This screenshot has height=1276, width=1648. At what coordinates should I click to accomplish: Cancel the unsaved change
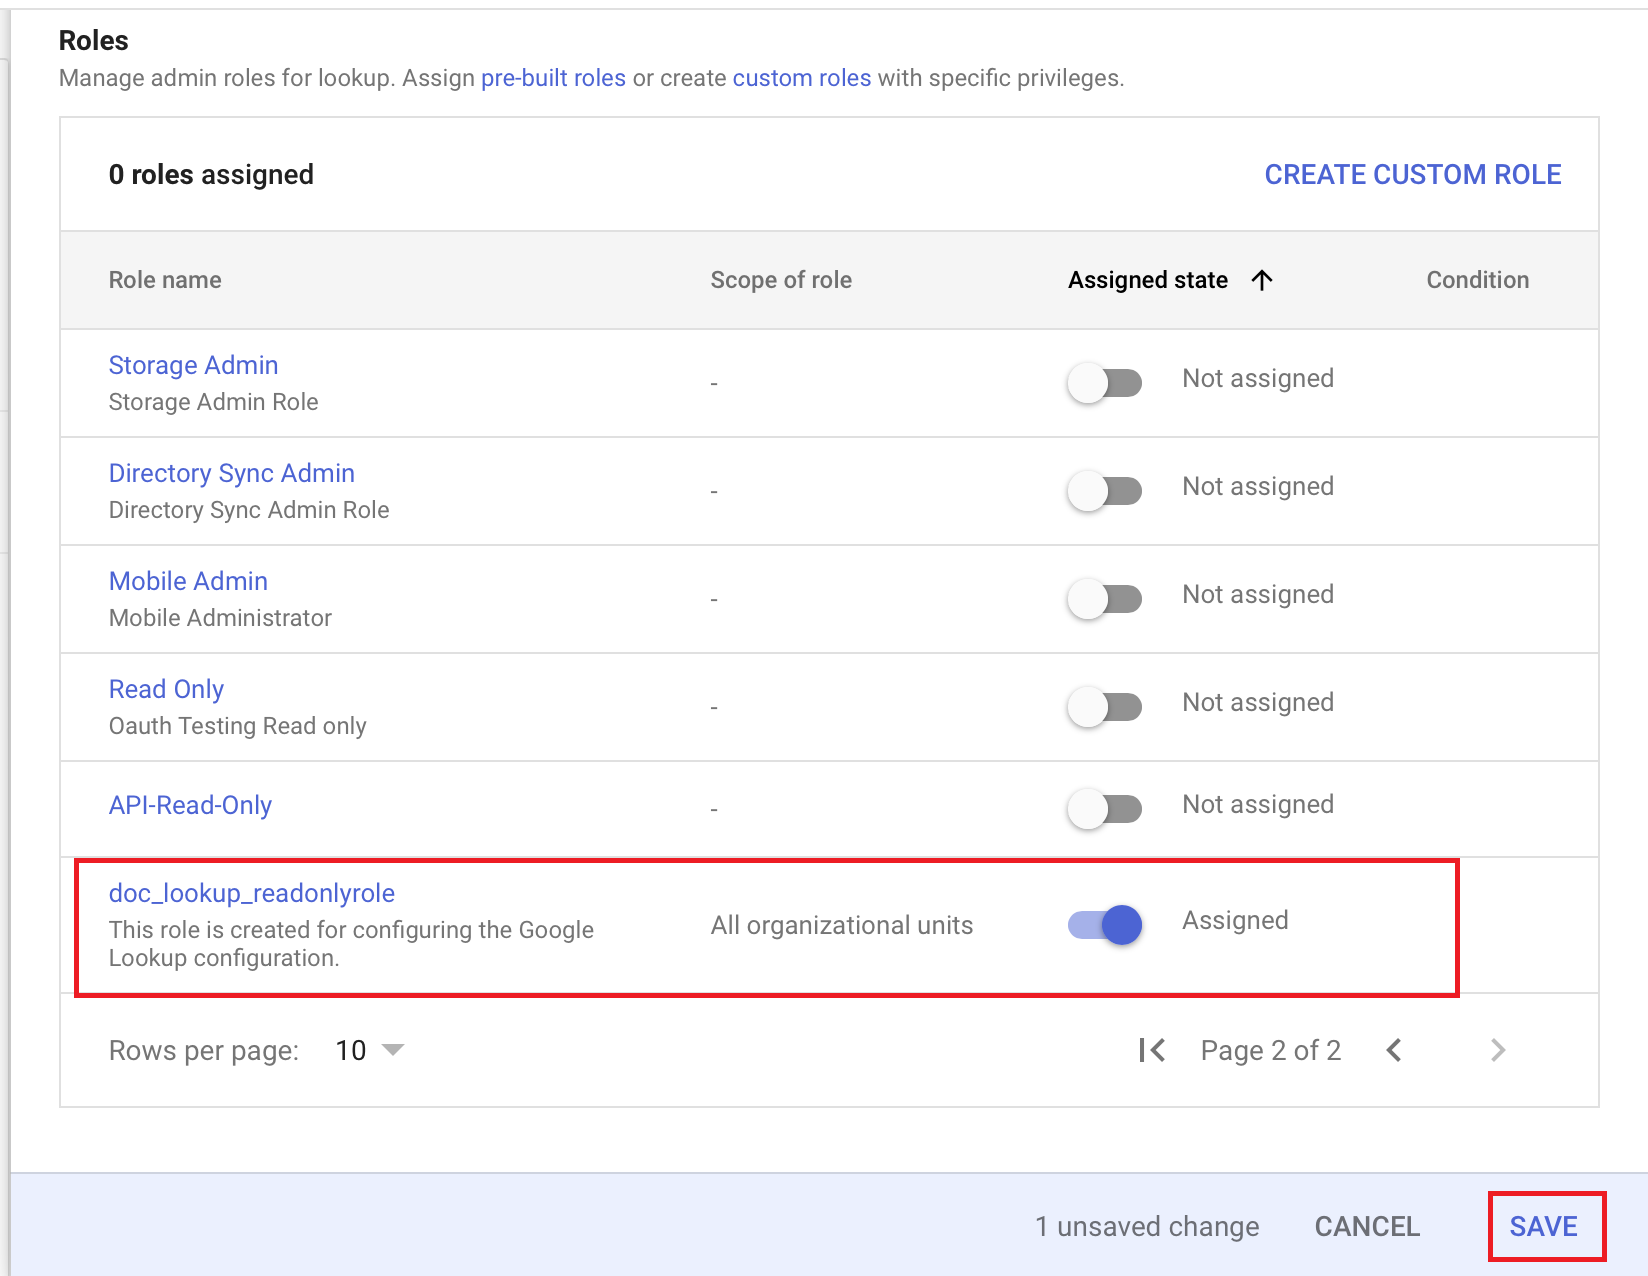tap(1366, 1226)
